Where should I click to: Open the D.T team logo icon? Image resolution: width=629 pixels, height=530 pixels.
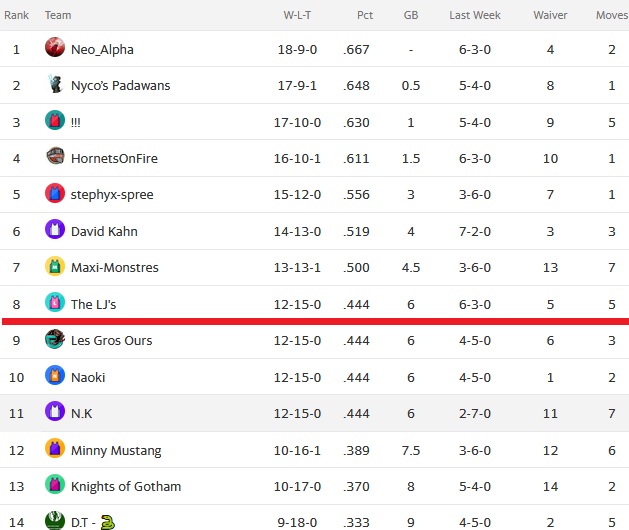[55, 520]
